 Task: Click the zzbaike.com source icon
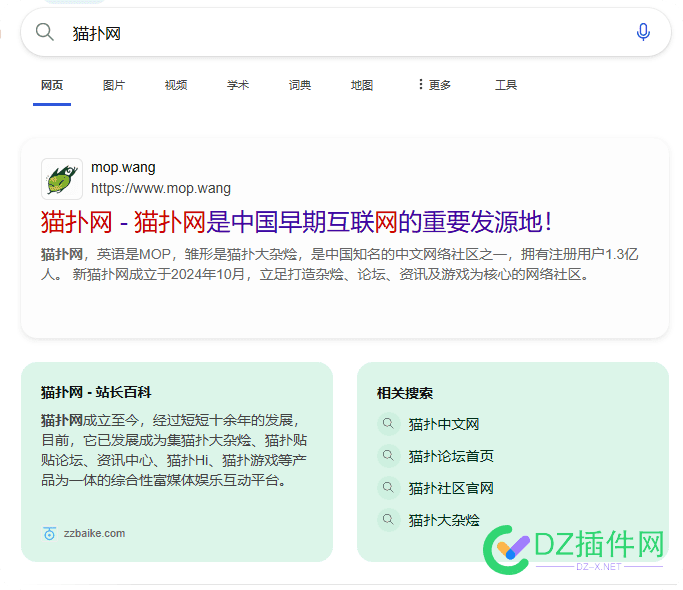(49, 533)
